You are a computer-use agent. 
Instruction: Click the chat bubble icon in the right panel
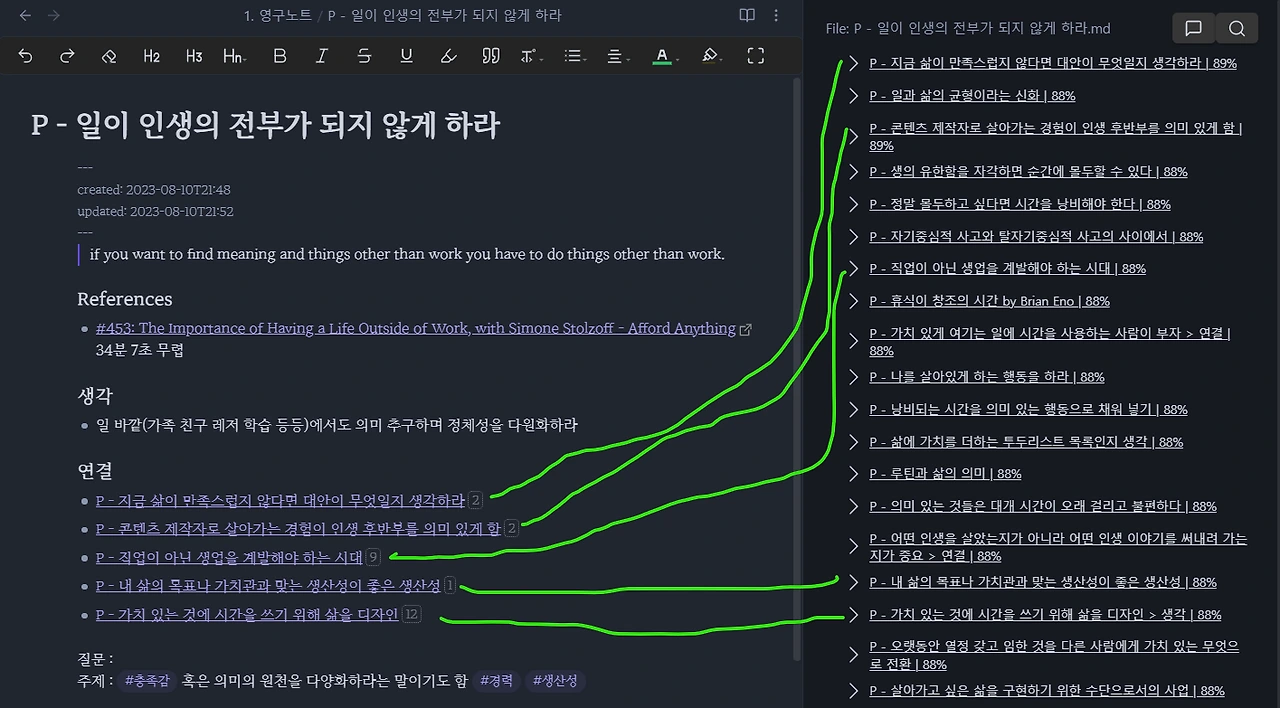[x=1193, y=29]
